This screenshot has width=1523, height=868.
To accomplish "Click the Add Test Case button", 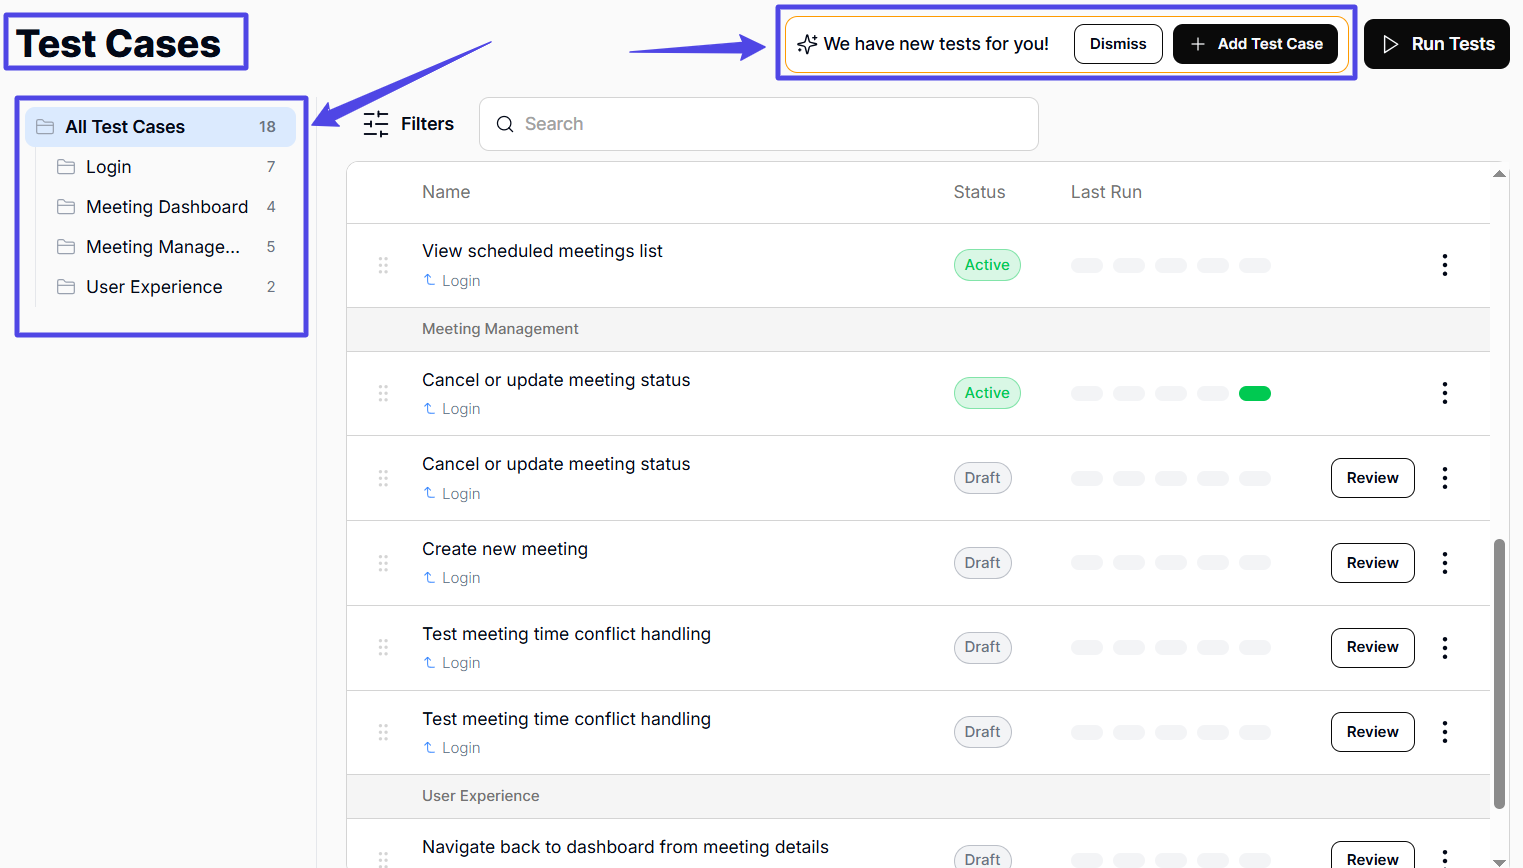I will click(1255, 44).
